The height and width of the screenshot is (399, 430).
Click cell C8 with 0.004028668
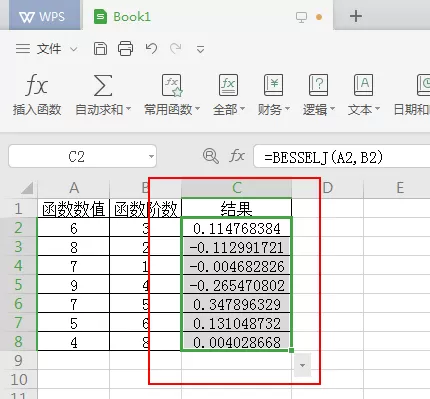click(x=237, y=342)
